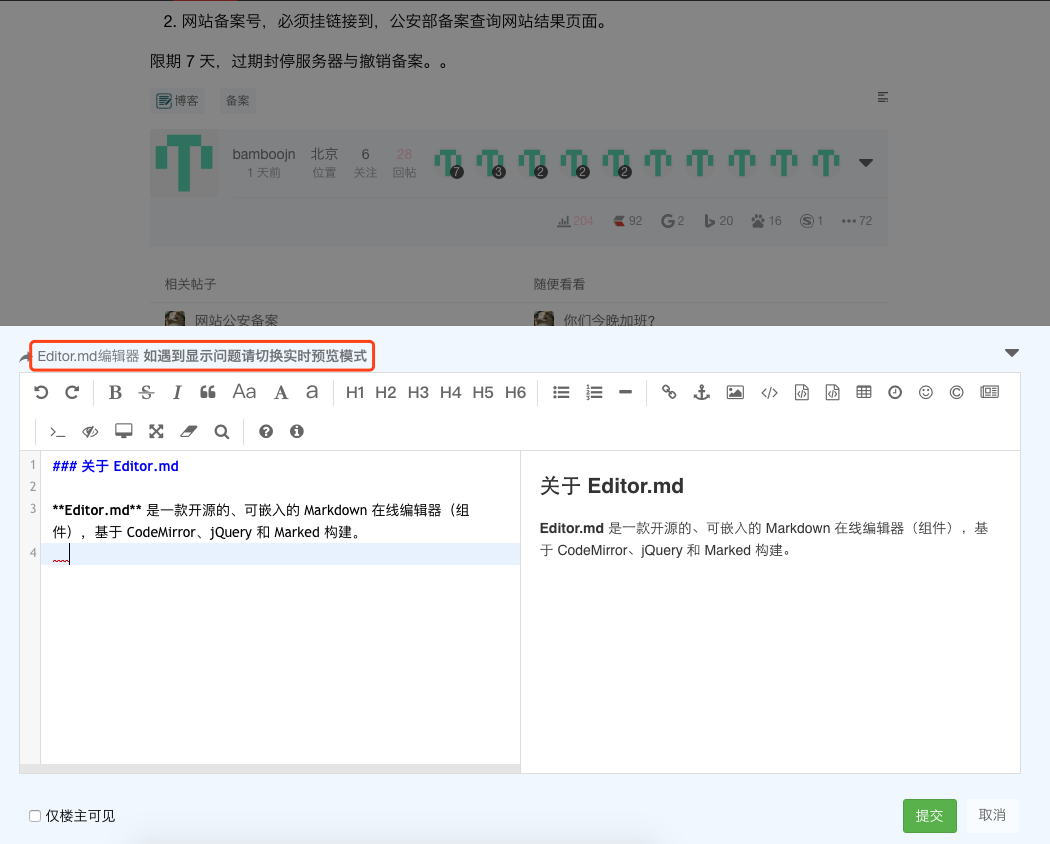Toggle realtime preview eye-slash icon
Image resolution: width=1050 pixels, height=844 pixels.
pyautogui.click(x=90, y=432)
